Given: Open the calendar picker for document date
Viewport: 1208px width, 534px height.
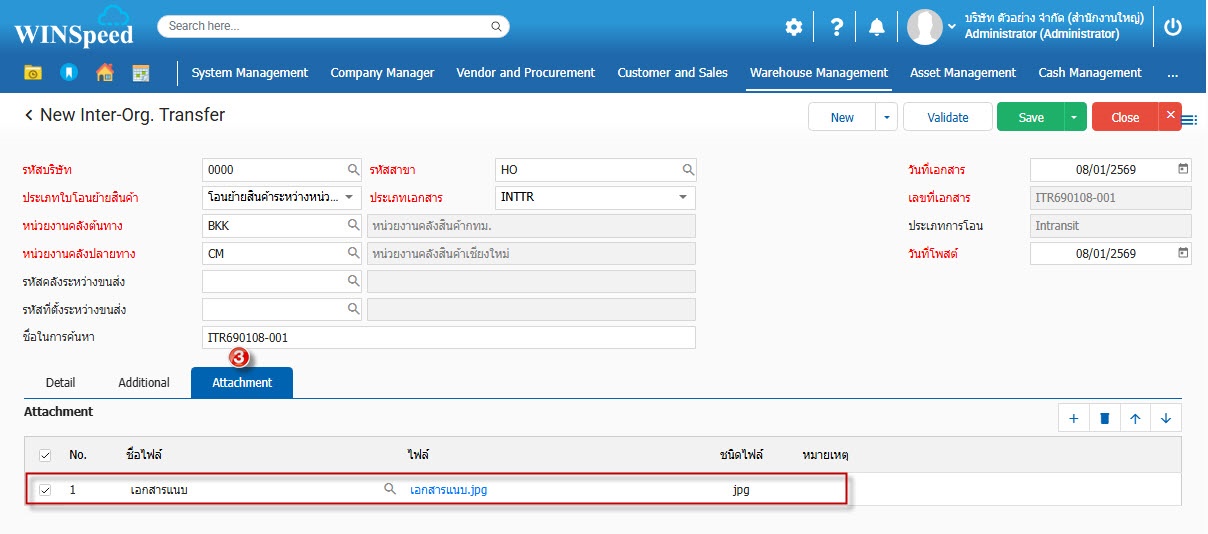Looking at the screenshot, I should (1183, 169).
